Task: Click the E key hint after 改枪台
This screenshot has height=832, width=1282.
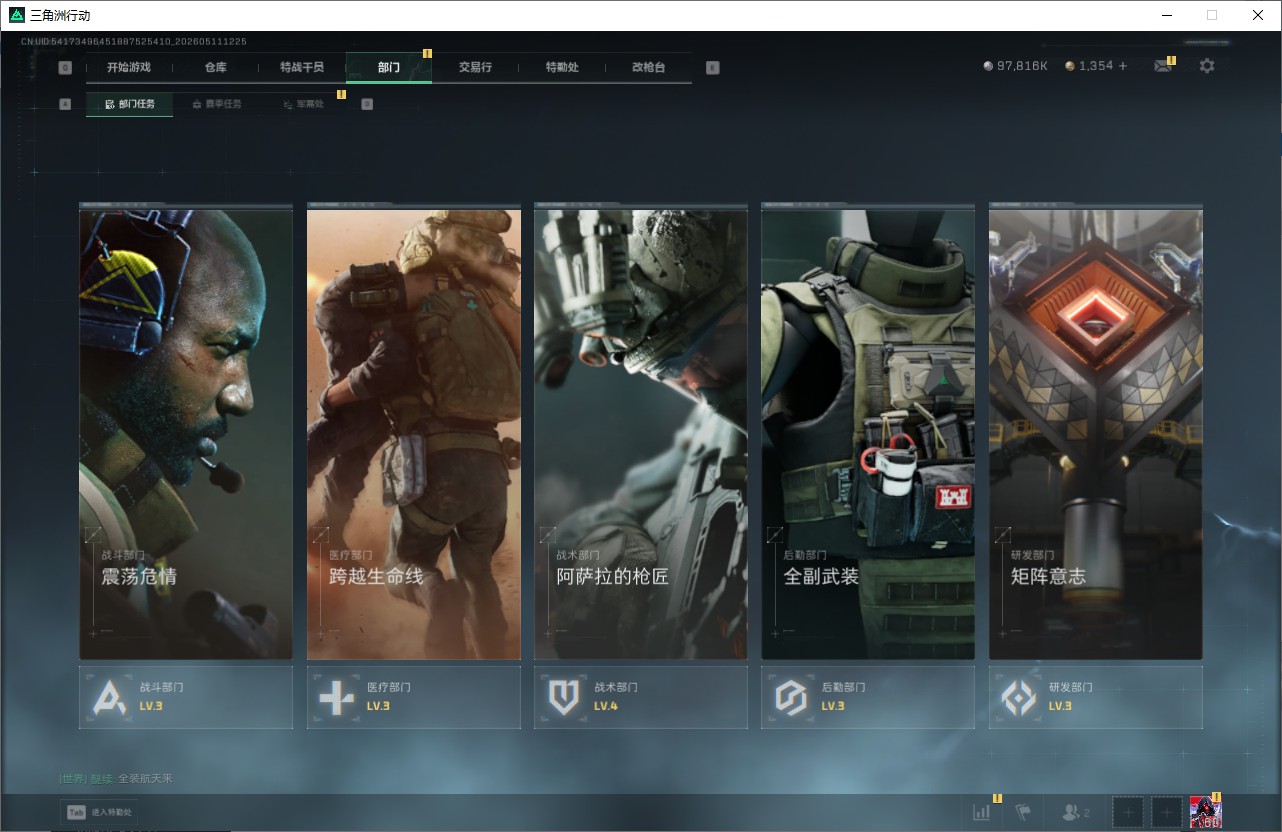Action: pyautogui.click(x=712, y=68)
